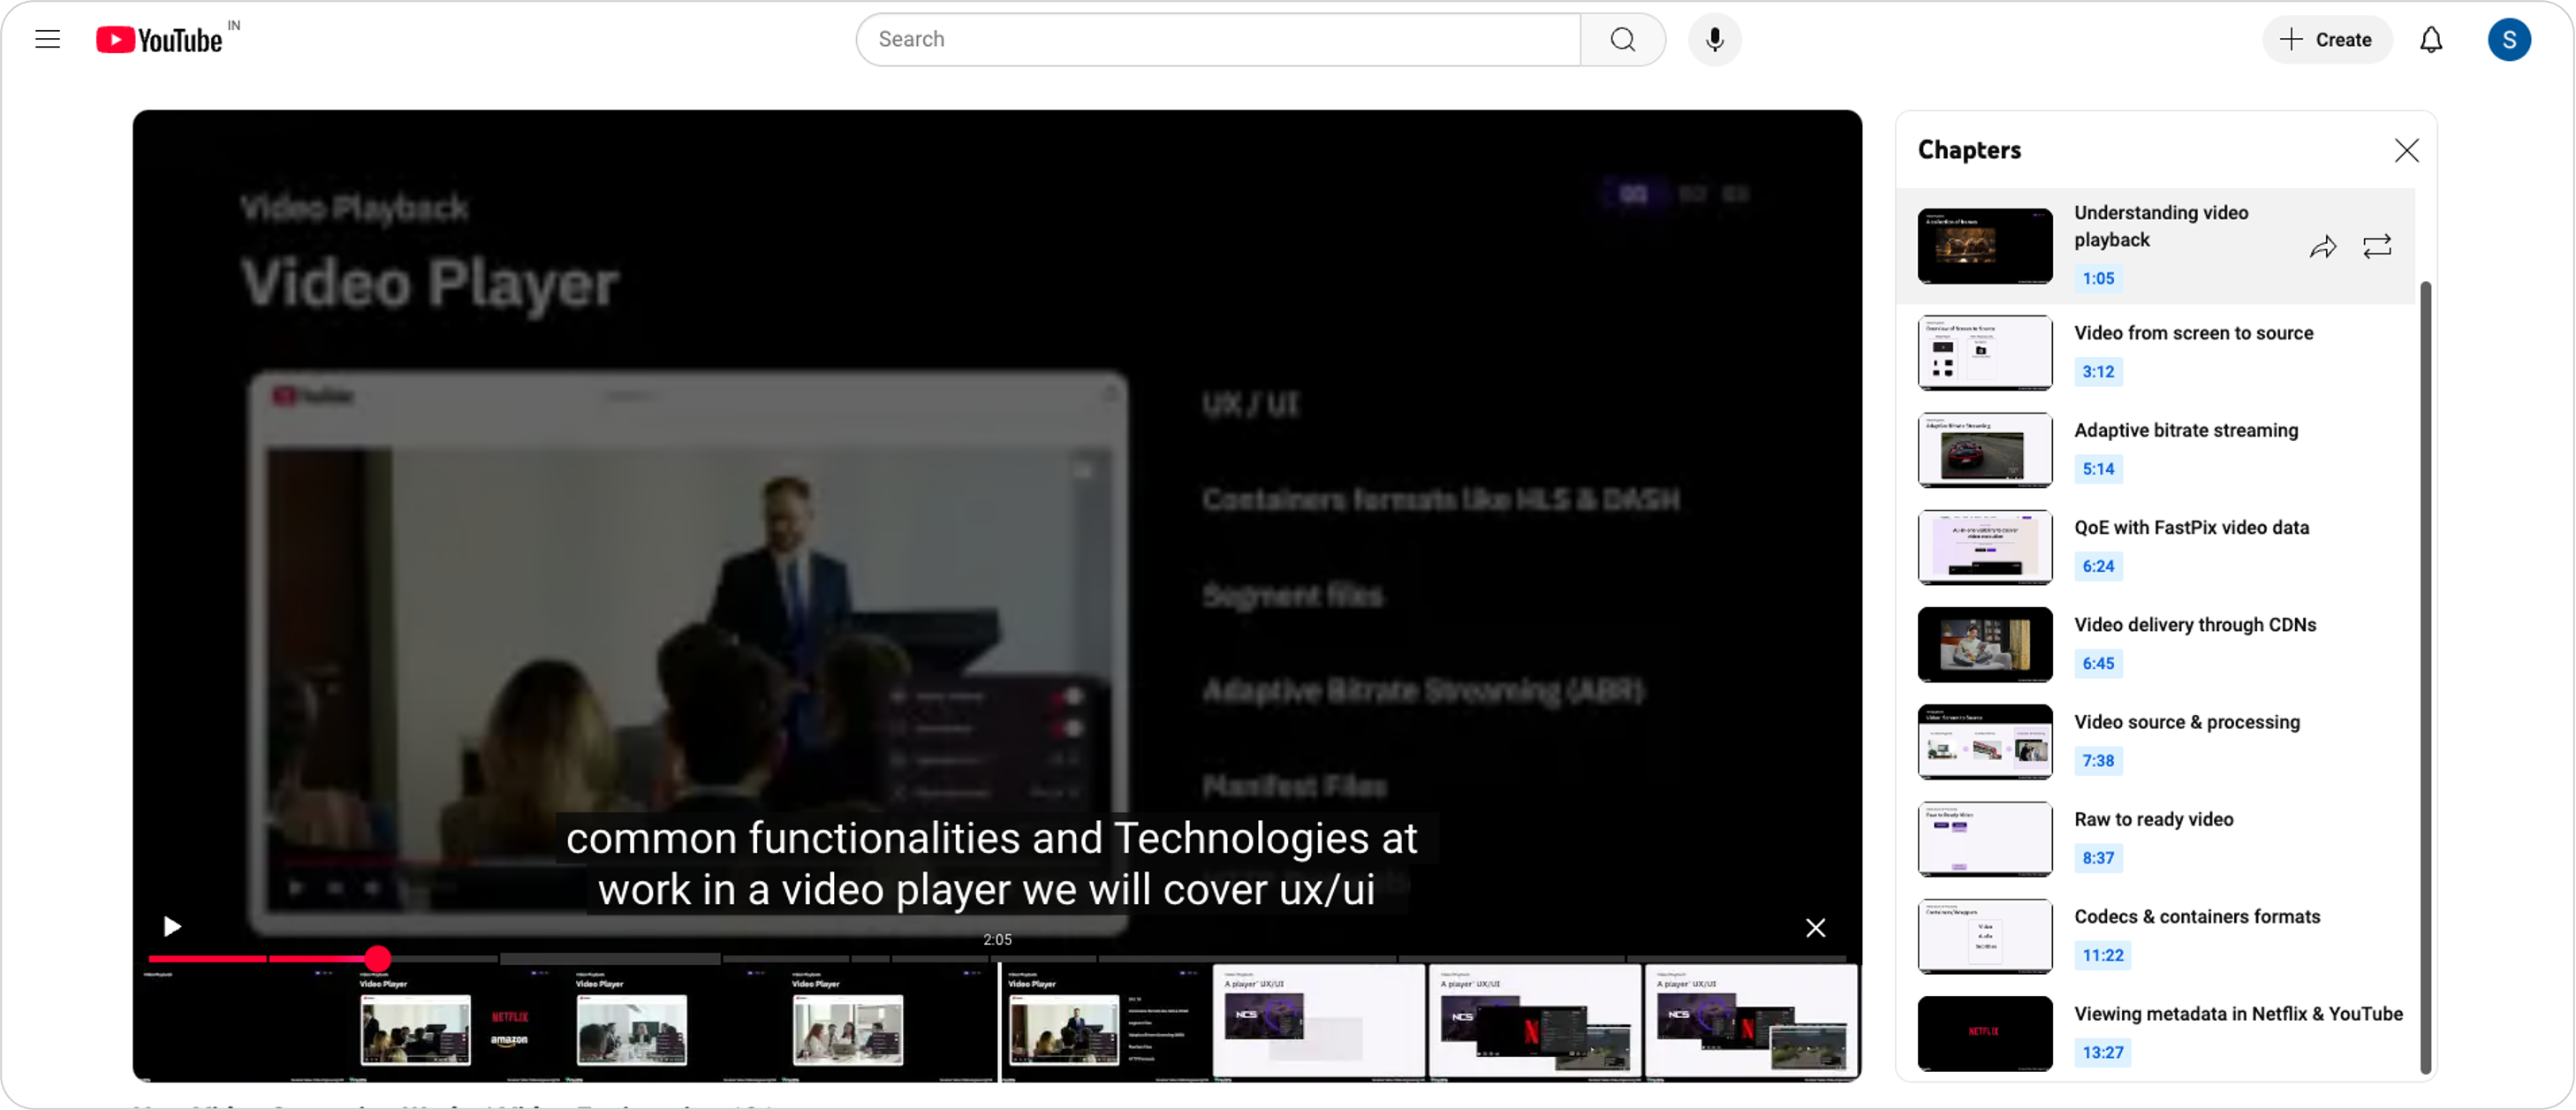The height and width of the screenshot is (1110, 2576).
Task: Go to the YouTube home logo
Action: click(x=160, y=39)
